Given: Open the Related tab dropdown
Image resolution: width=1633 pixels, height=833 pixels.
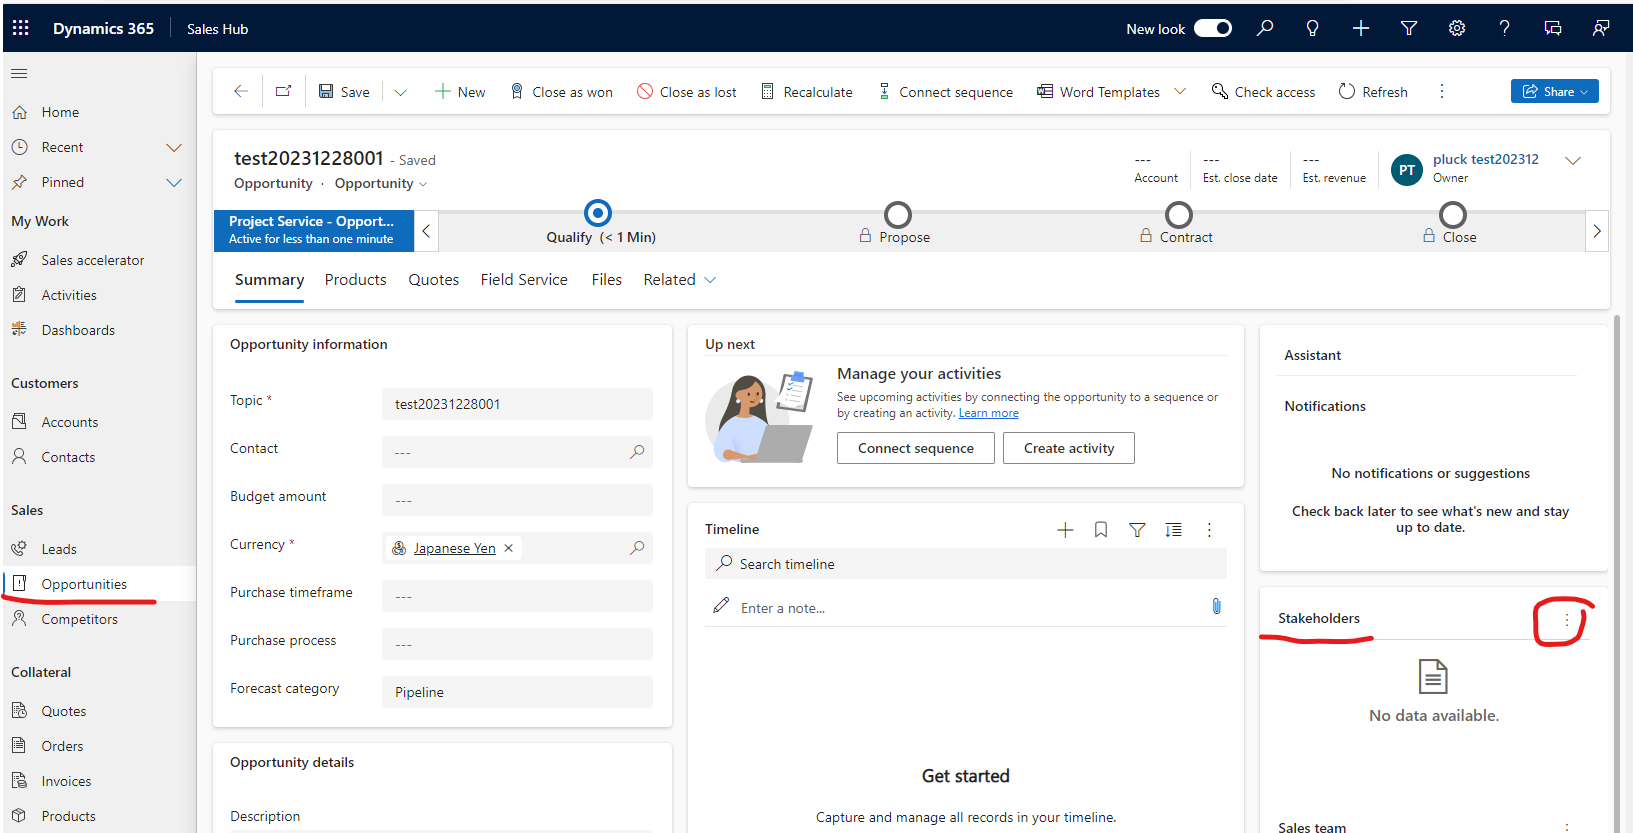Looking at the screenshot, I should (680, 280).
